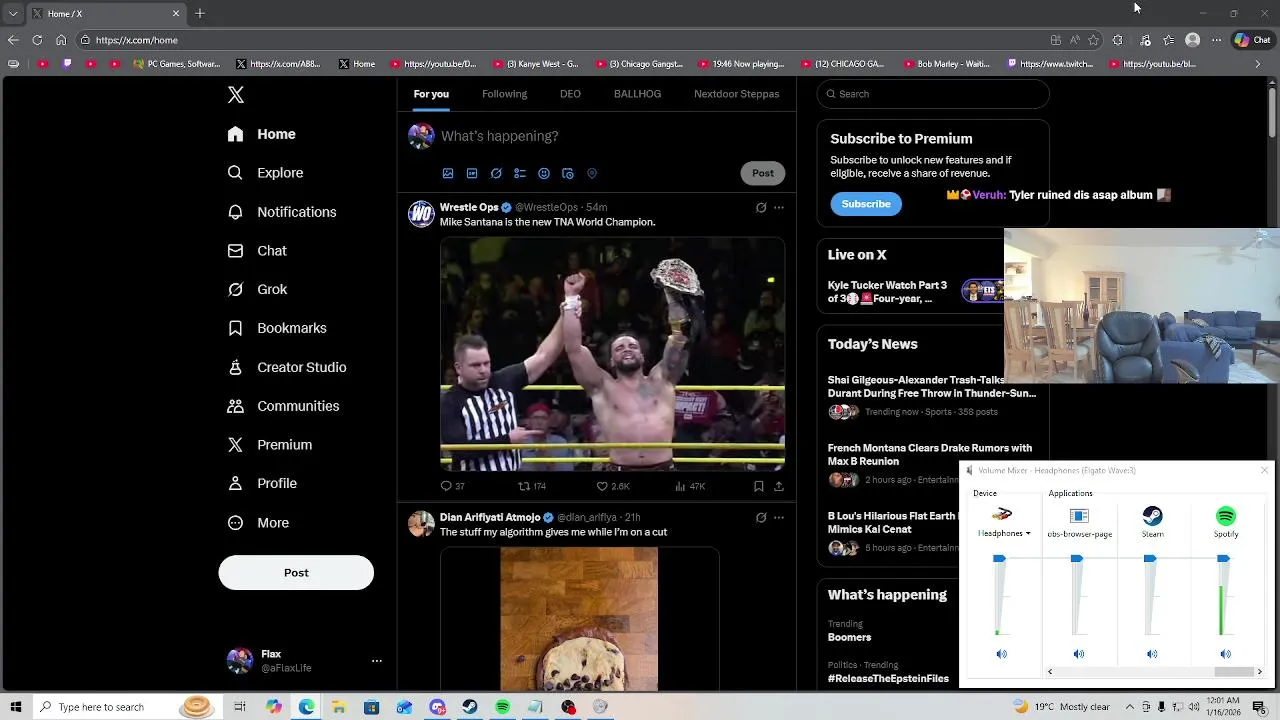Ask Grok about the Wrestle Ops post
The width and height of the screenshot is (1280, 720).
761,208
